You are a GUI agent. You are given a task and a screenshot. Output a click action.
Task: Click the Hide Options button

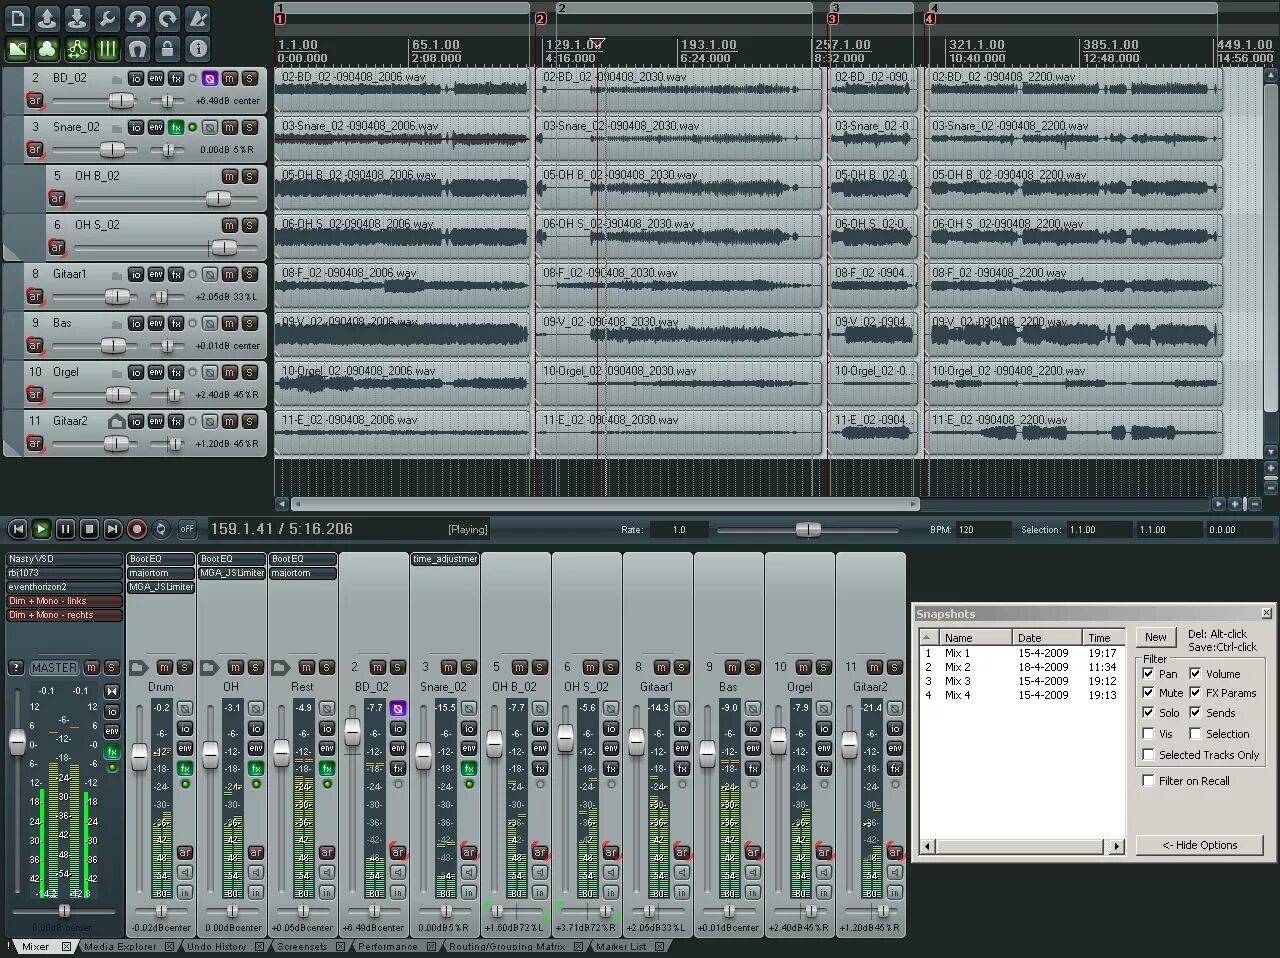point(1200,845)
